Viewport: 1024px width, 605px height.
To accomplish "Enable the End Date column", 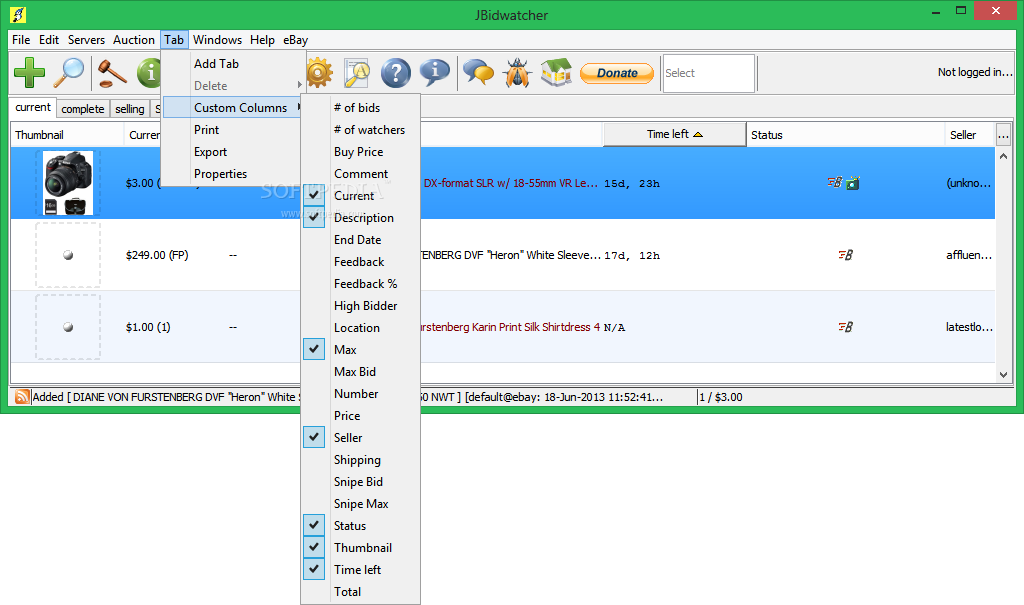I will coord(360,240).
